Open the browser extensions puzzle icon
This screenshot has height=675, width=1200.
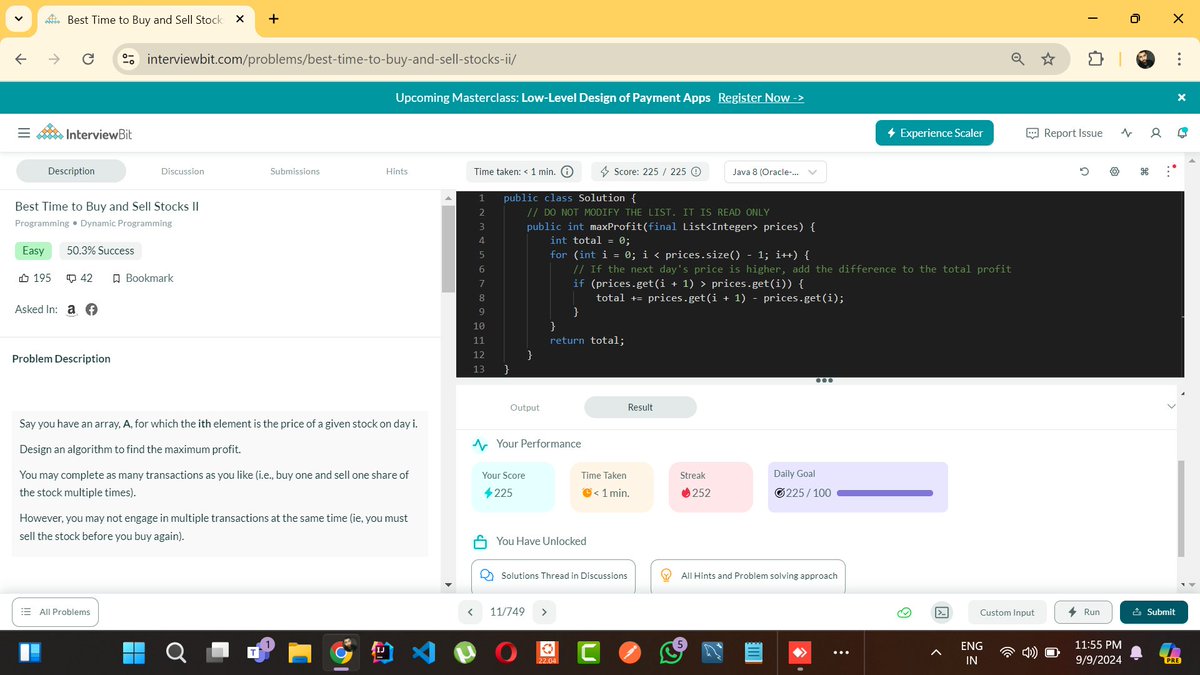(x=1097, y=59)
